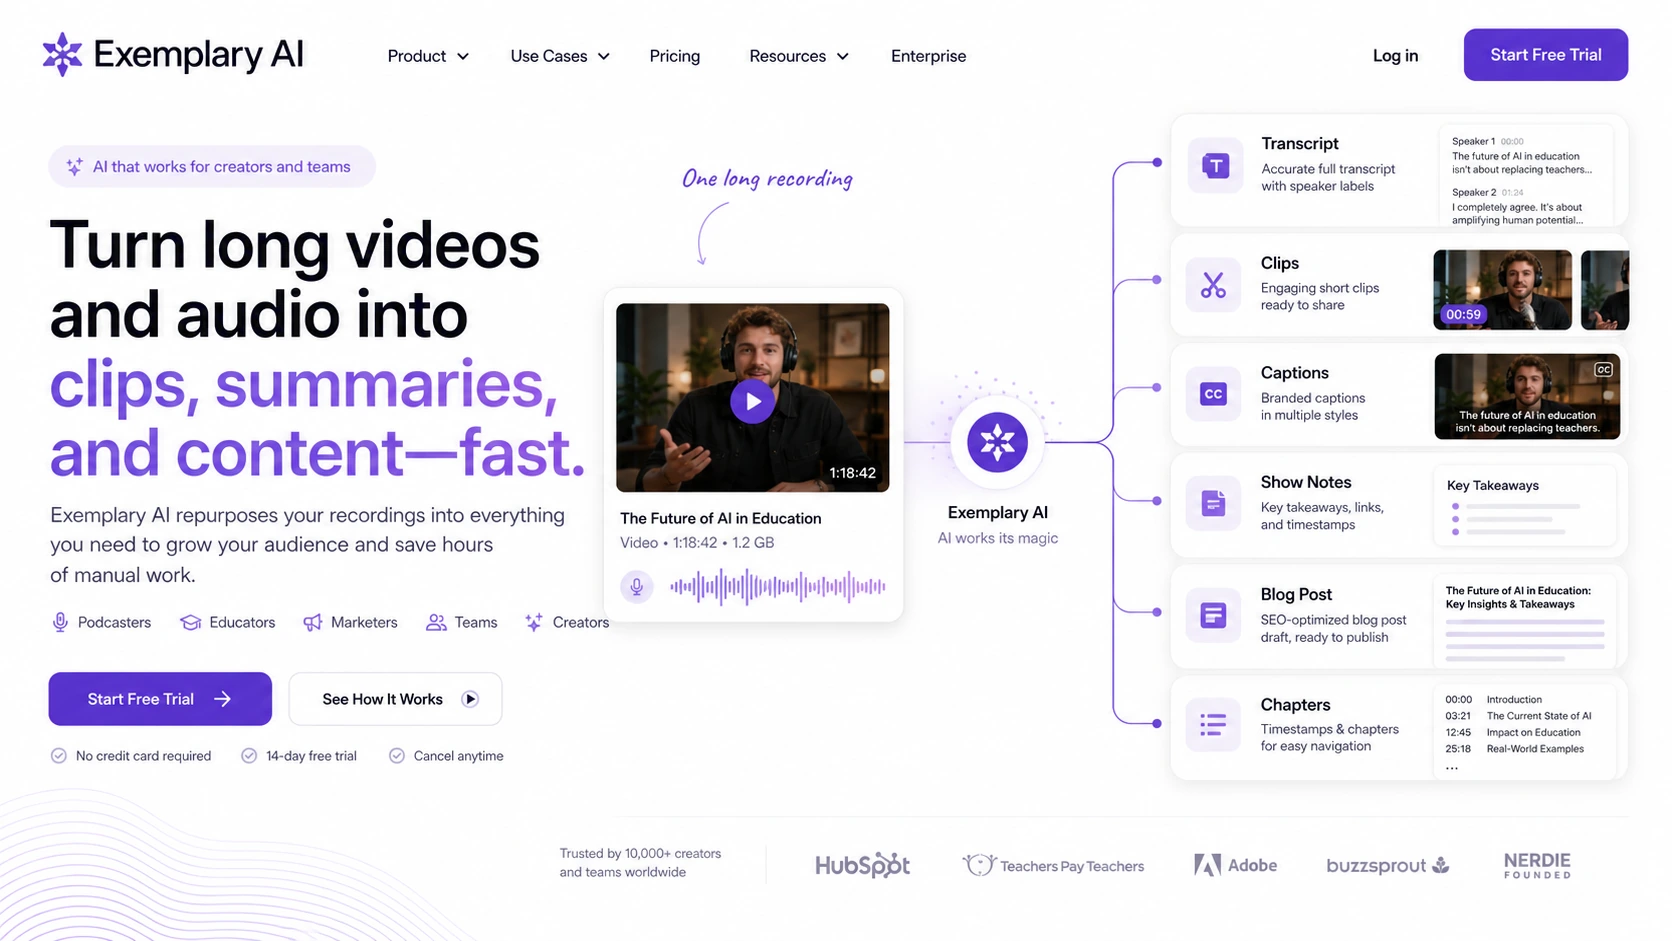This screenshot has height=941, width=1672.
Task: Click the Show Notes document icon
Action: tap(1213, 503)
